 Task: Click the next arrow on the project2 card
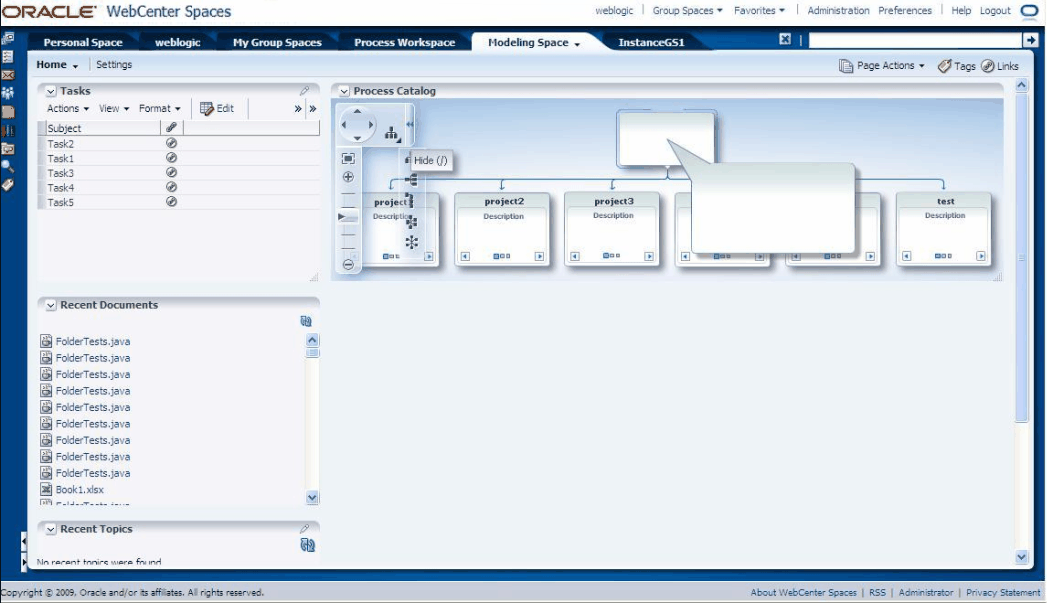tap(540, 256)
